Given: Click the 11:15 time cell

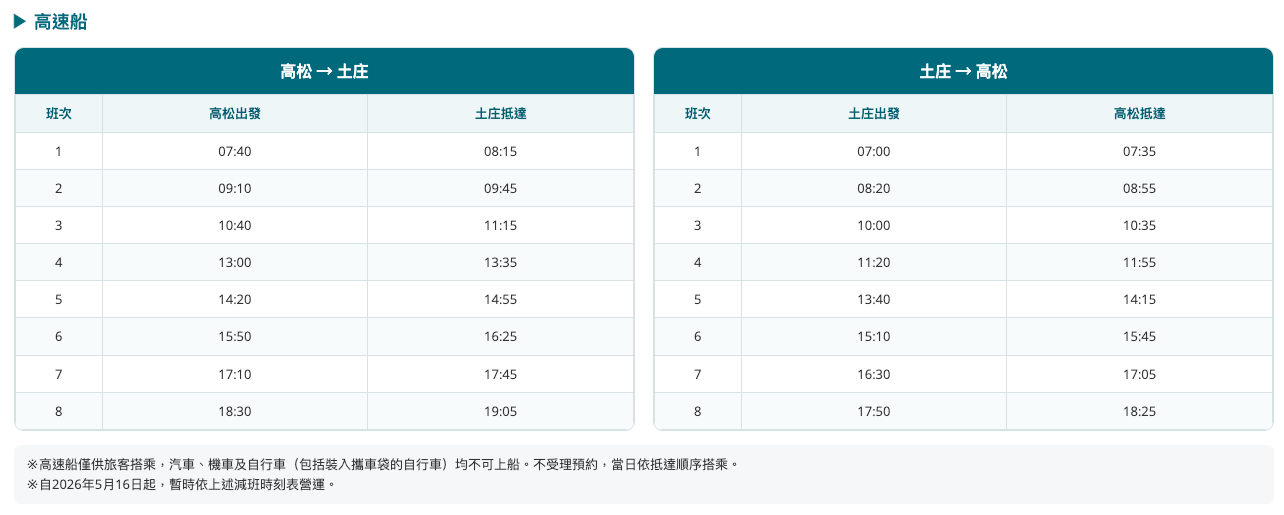Looking at the screenshot, I should point(500,225).
